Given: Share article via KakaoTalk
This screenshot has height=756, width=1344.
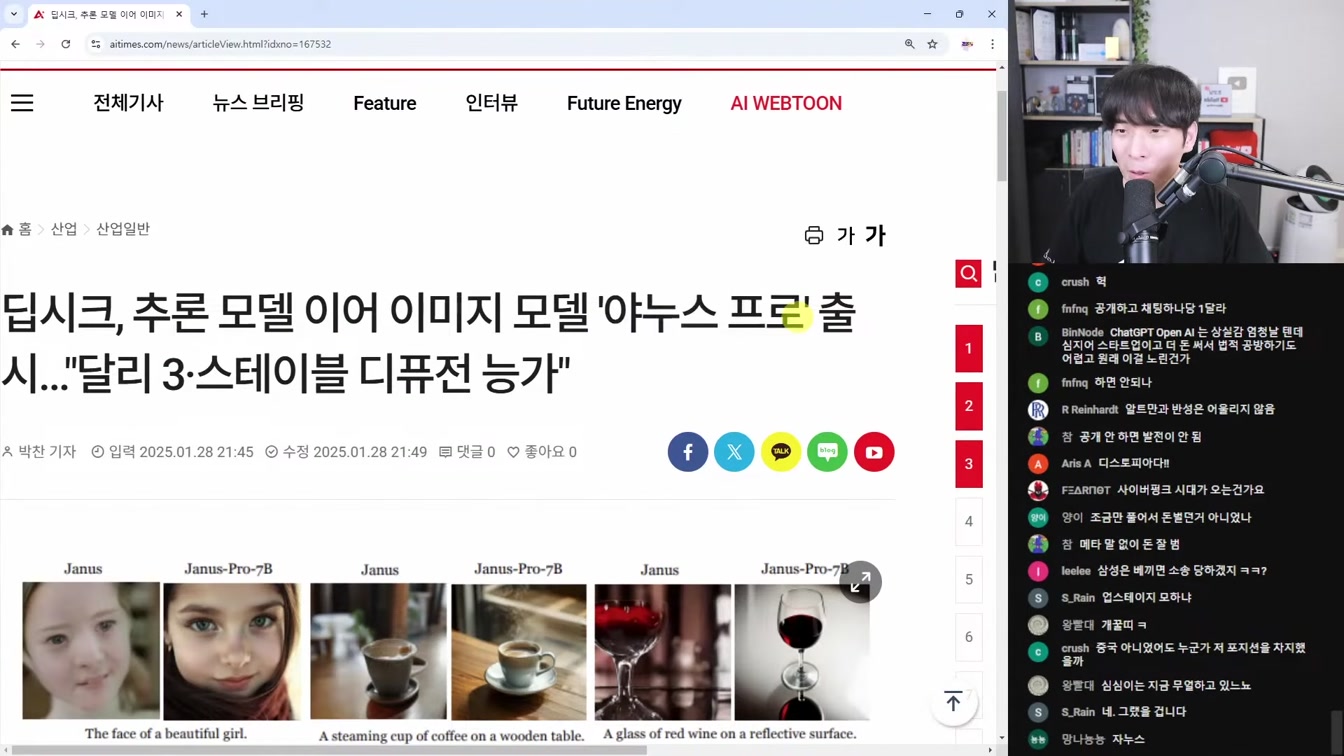Looking at the screenshot, I should coord(781,452).
